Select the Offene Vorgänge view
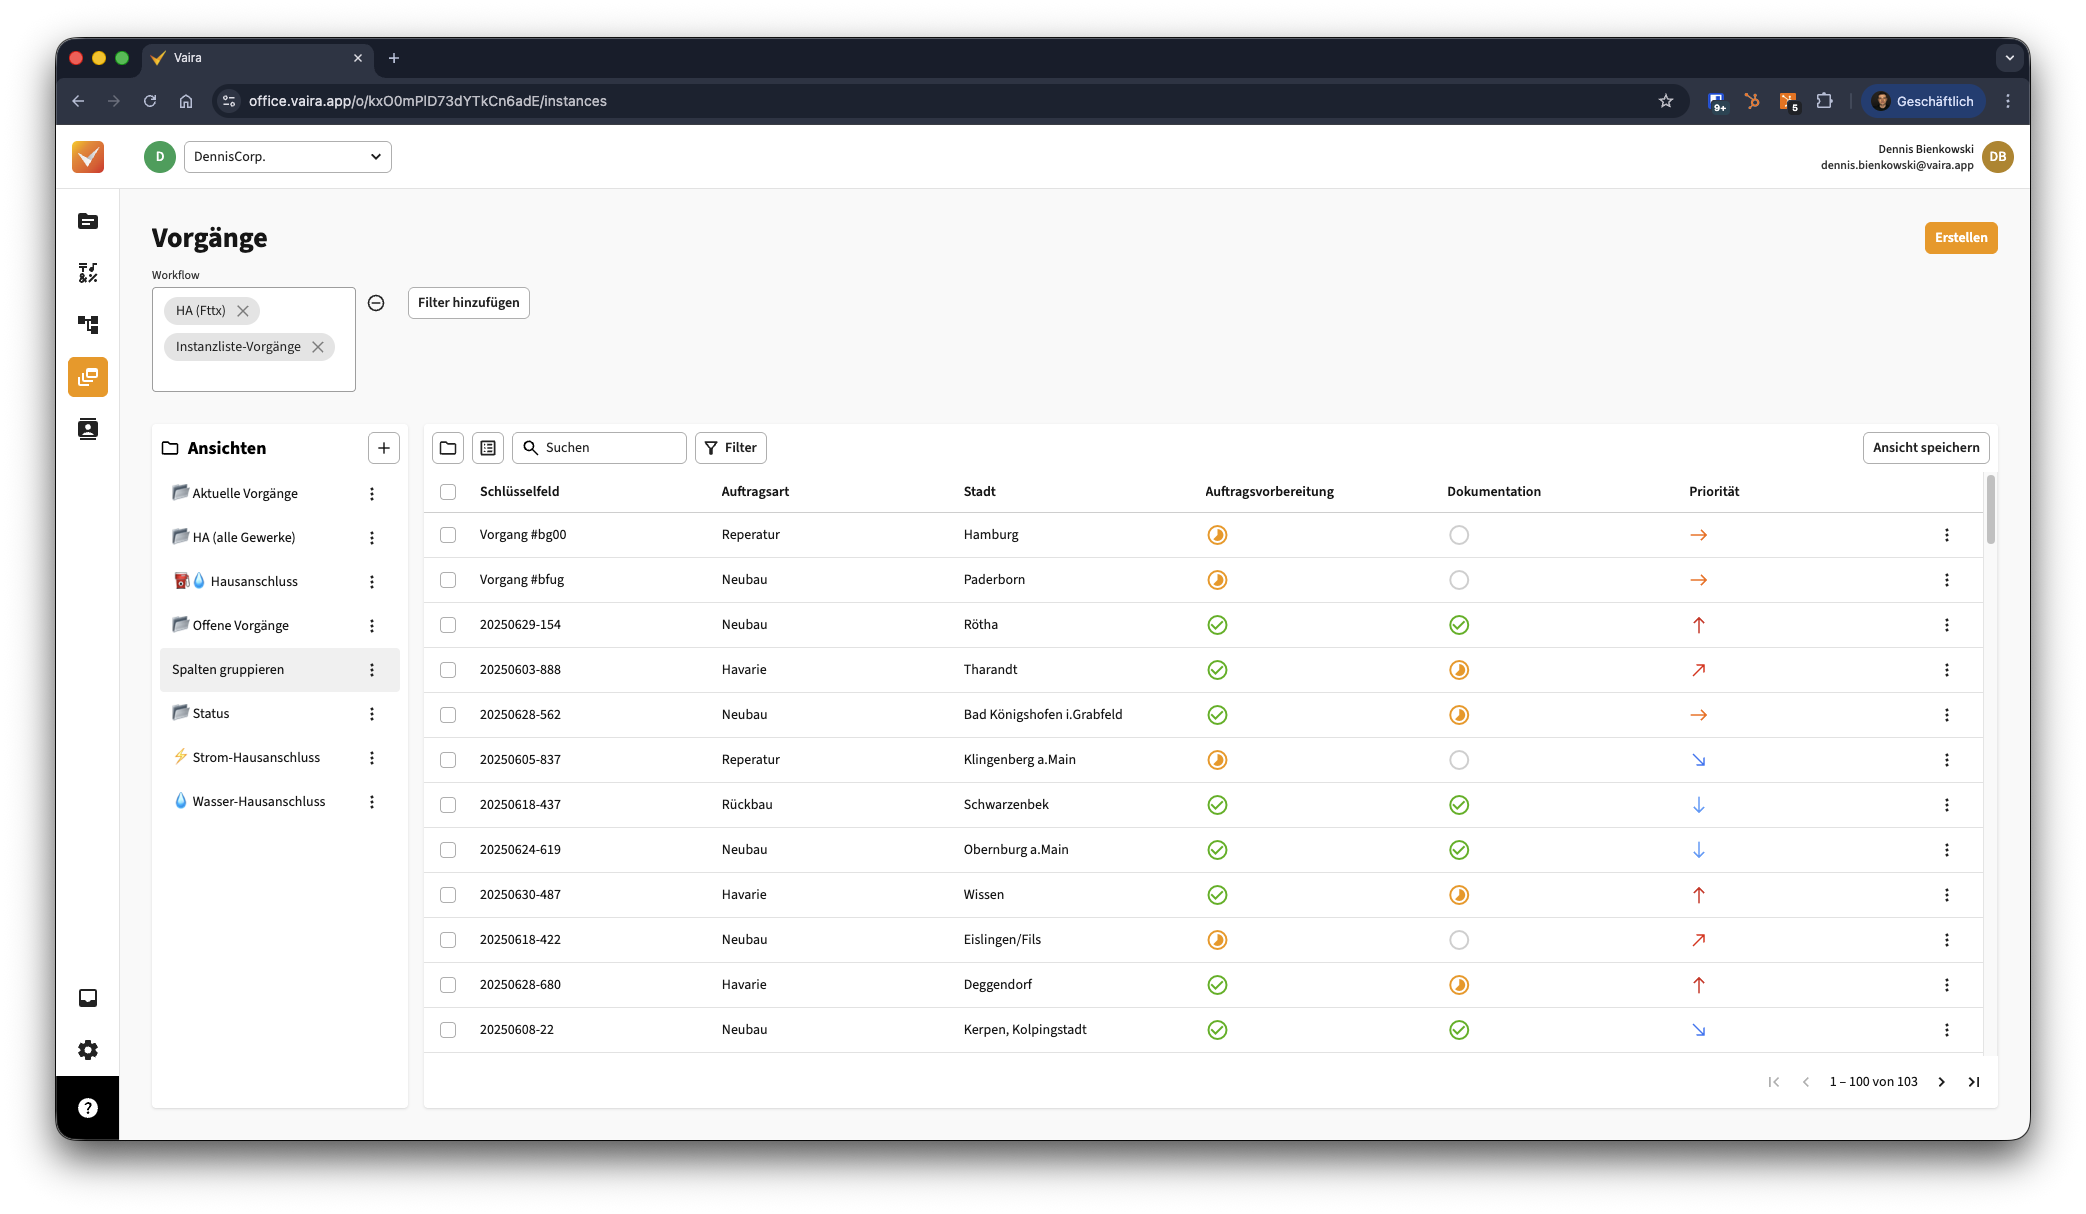 tap(240, 625)
